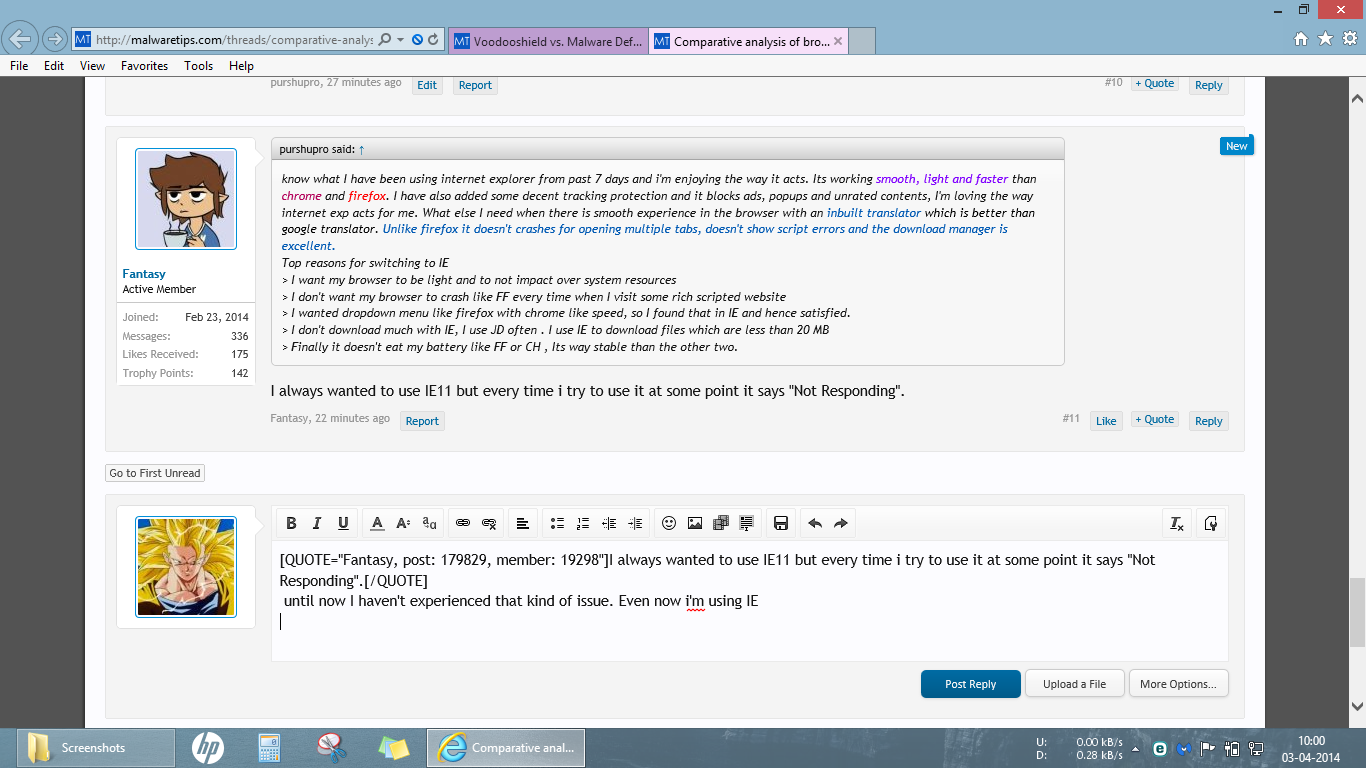Open the Edit menu

pyautogui.click(x=54, y=66)
